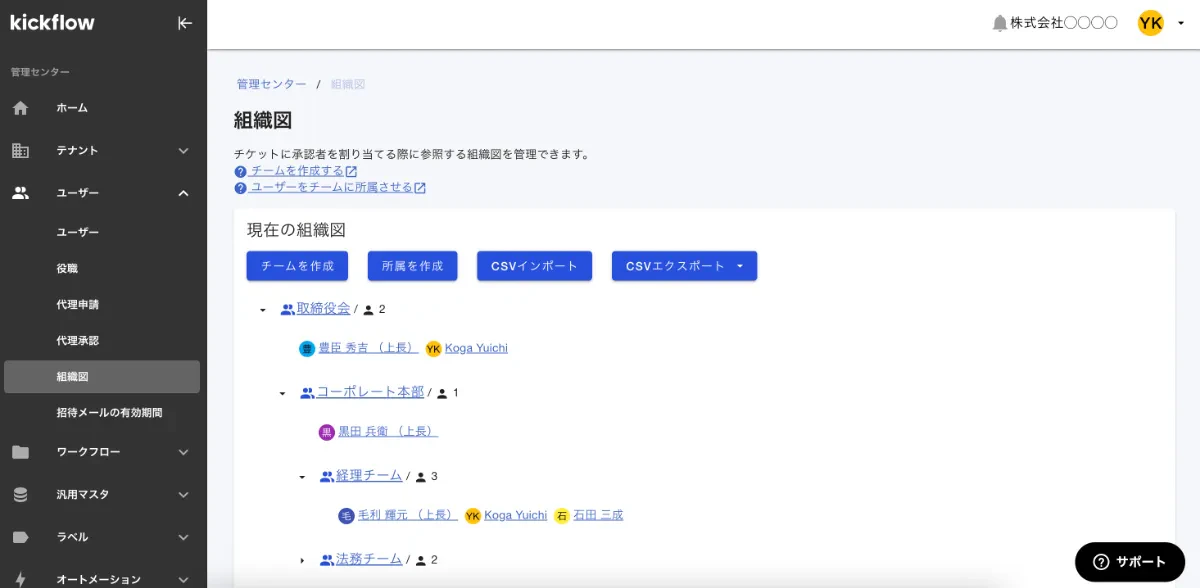Open the サポート help button

[1129, 562]
